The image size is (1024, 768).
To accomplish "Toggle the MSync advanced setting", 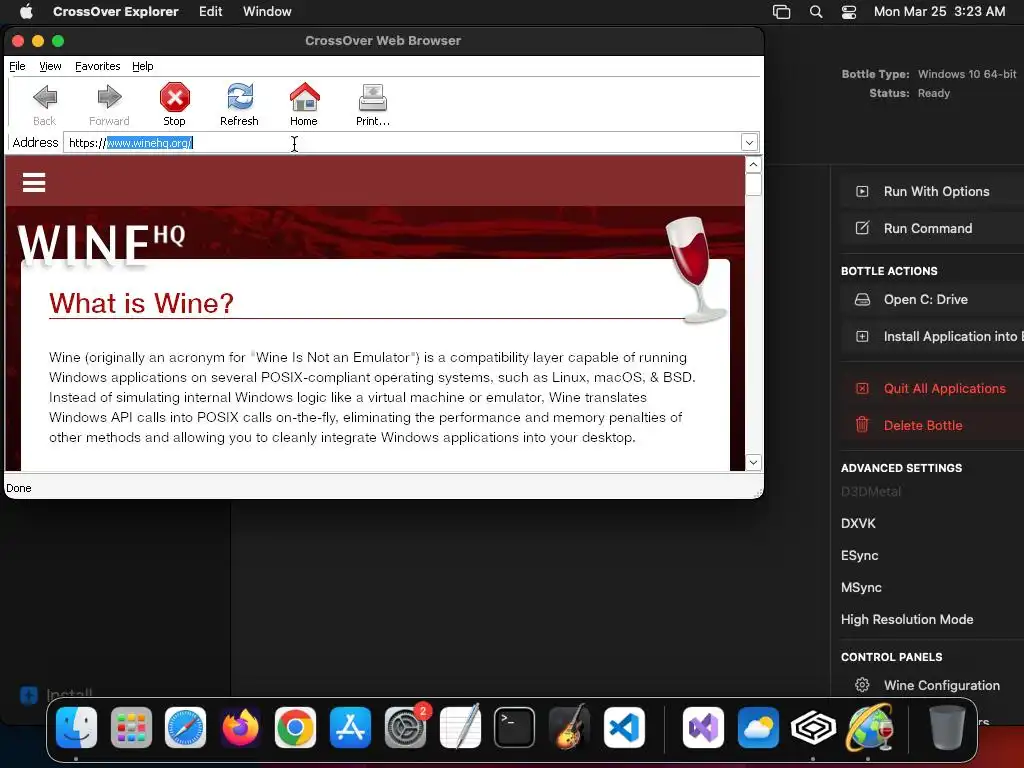I will pyautogui.click(x=861, y=588).
